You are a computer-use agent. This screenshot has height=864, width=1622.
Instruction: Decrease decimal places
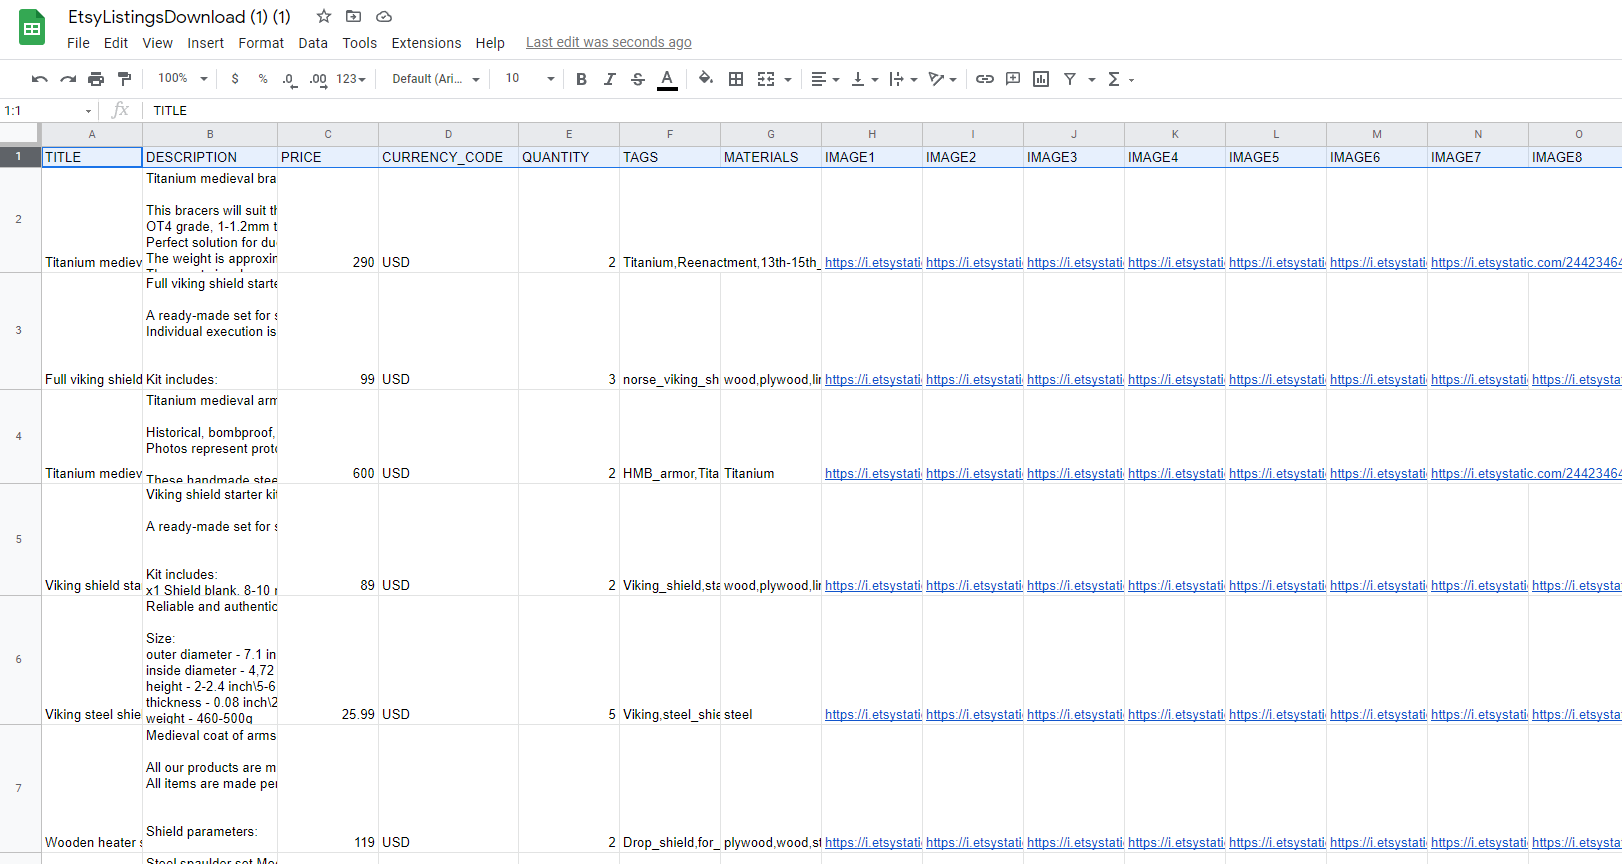click(x=290, y=79)
